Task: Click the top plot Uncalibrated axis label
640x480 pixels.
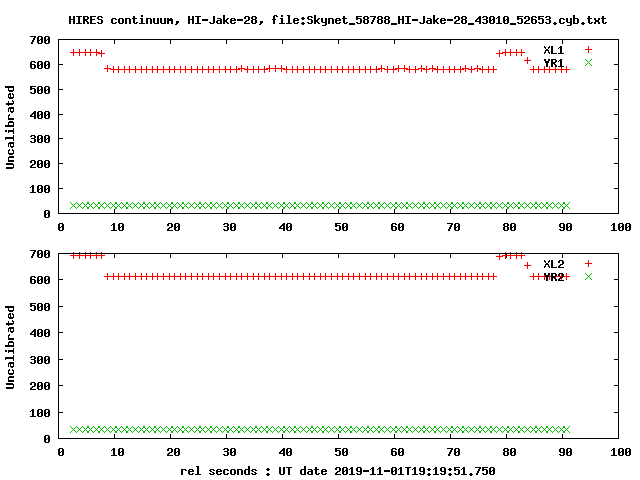Action: point(10,127)
